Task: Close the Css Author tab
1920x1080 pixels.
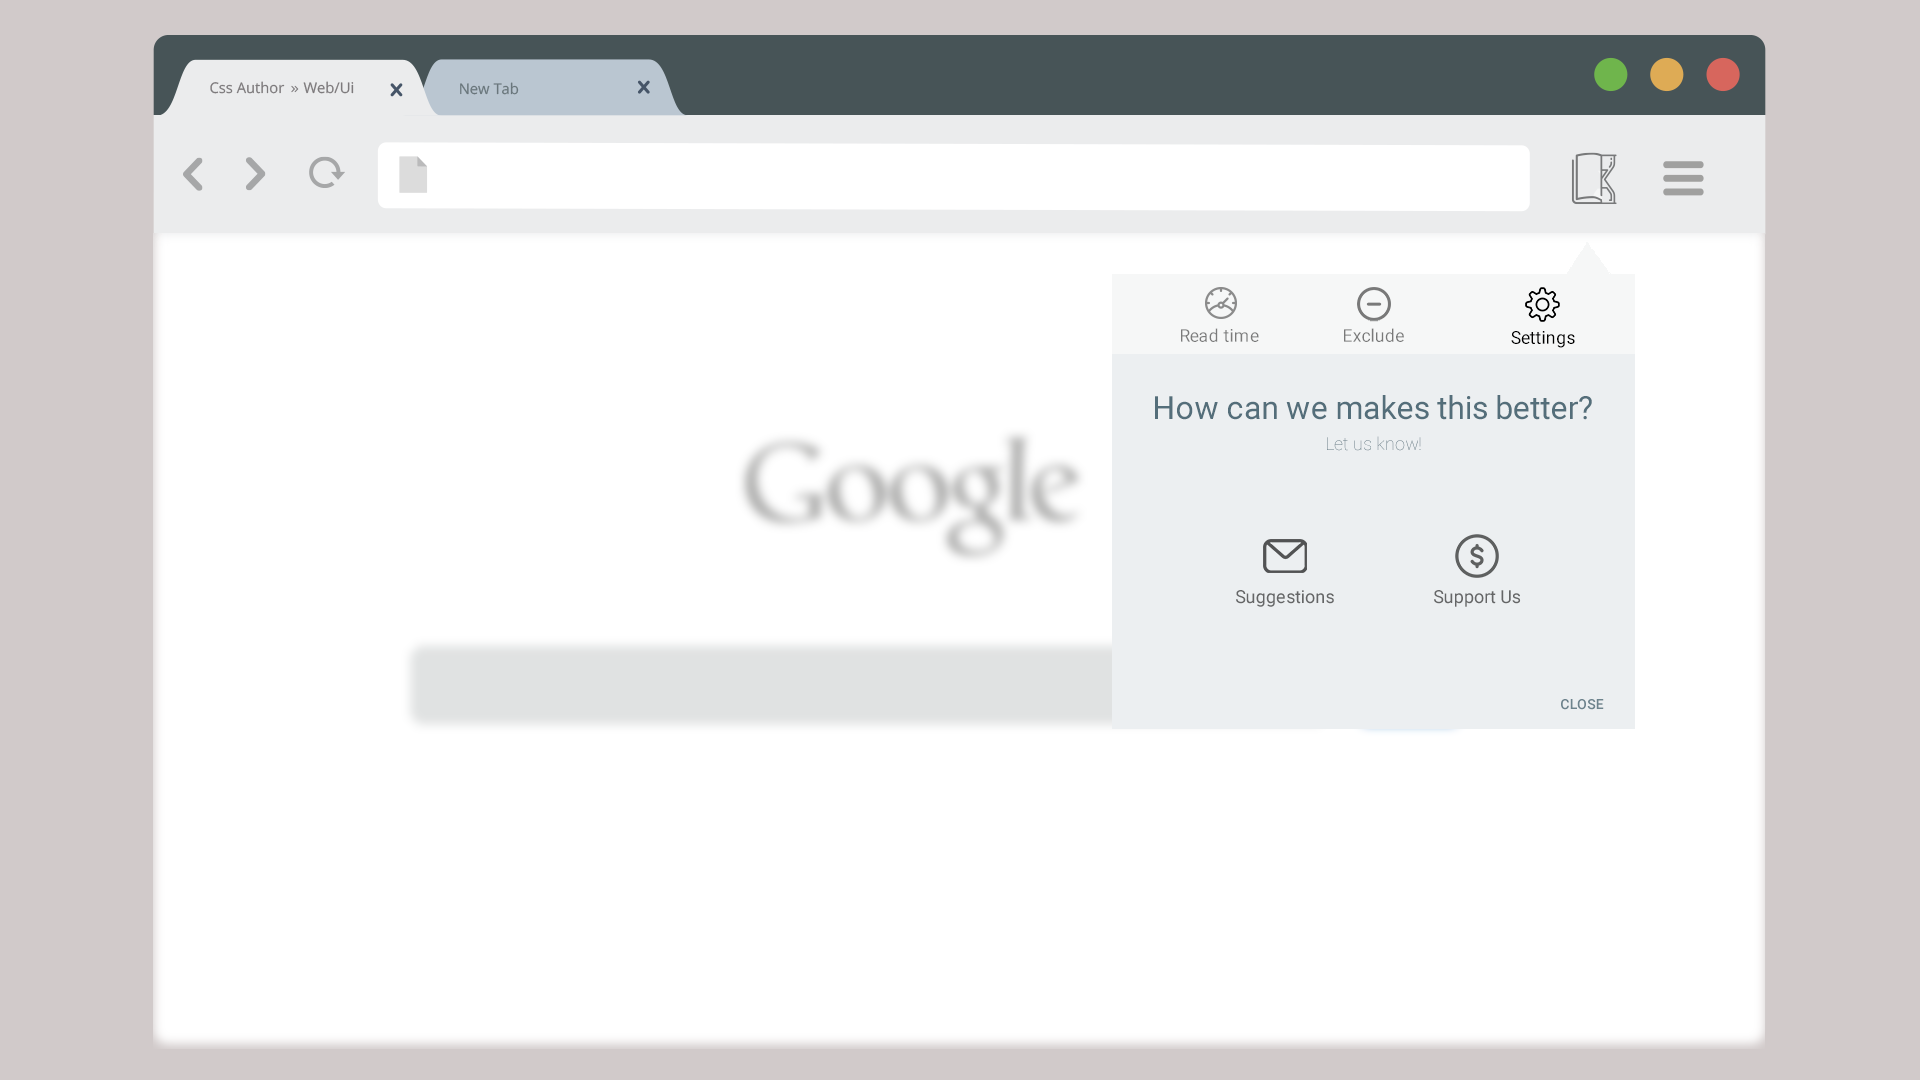Action: 396,90
